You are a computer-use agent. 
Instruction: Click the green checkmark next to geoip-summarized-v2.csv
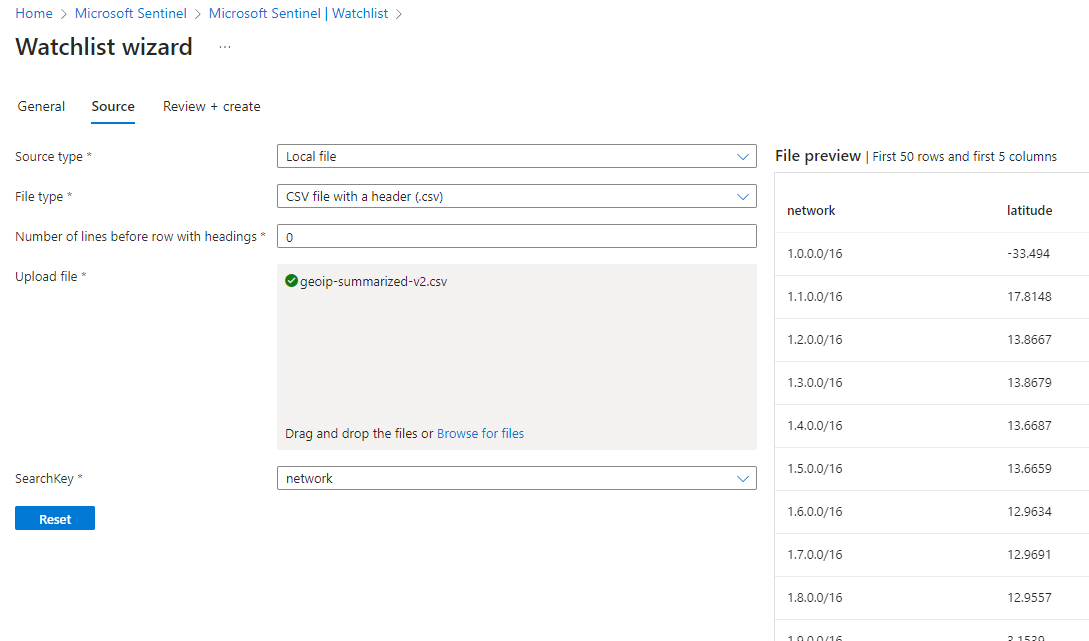click(x=292, y=281)
